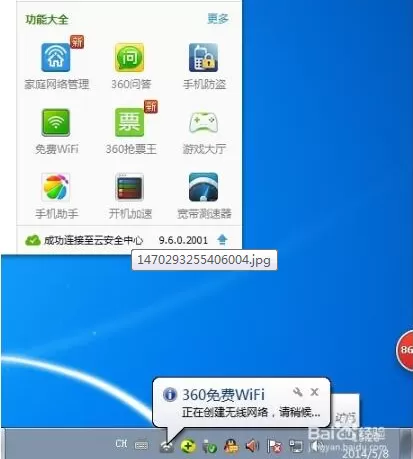Click the blue upgrade arrow beside version number
The image size is (413, 459).
pos(222,239)
